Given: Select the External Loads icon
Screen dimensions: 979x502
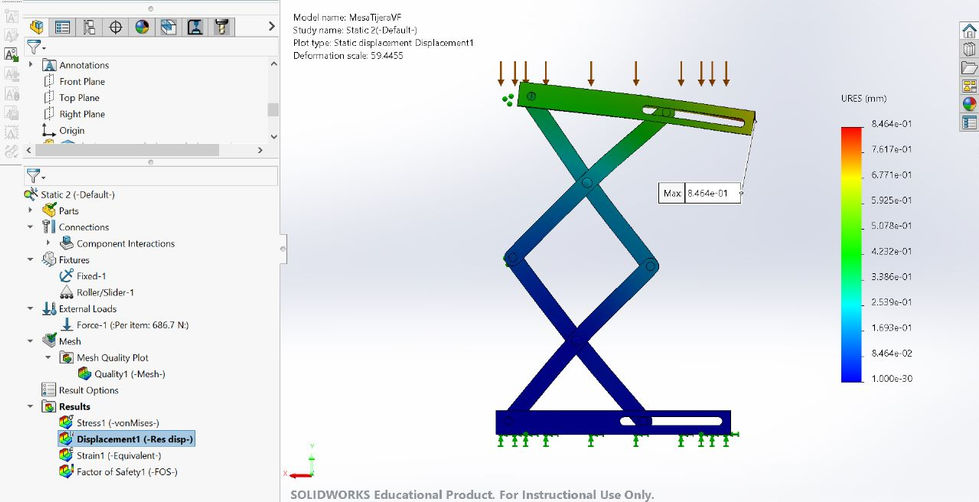Looking at the screenshot, I should click(49, 308).
